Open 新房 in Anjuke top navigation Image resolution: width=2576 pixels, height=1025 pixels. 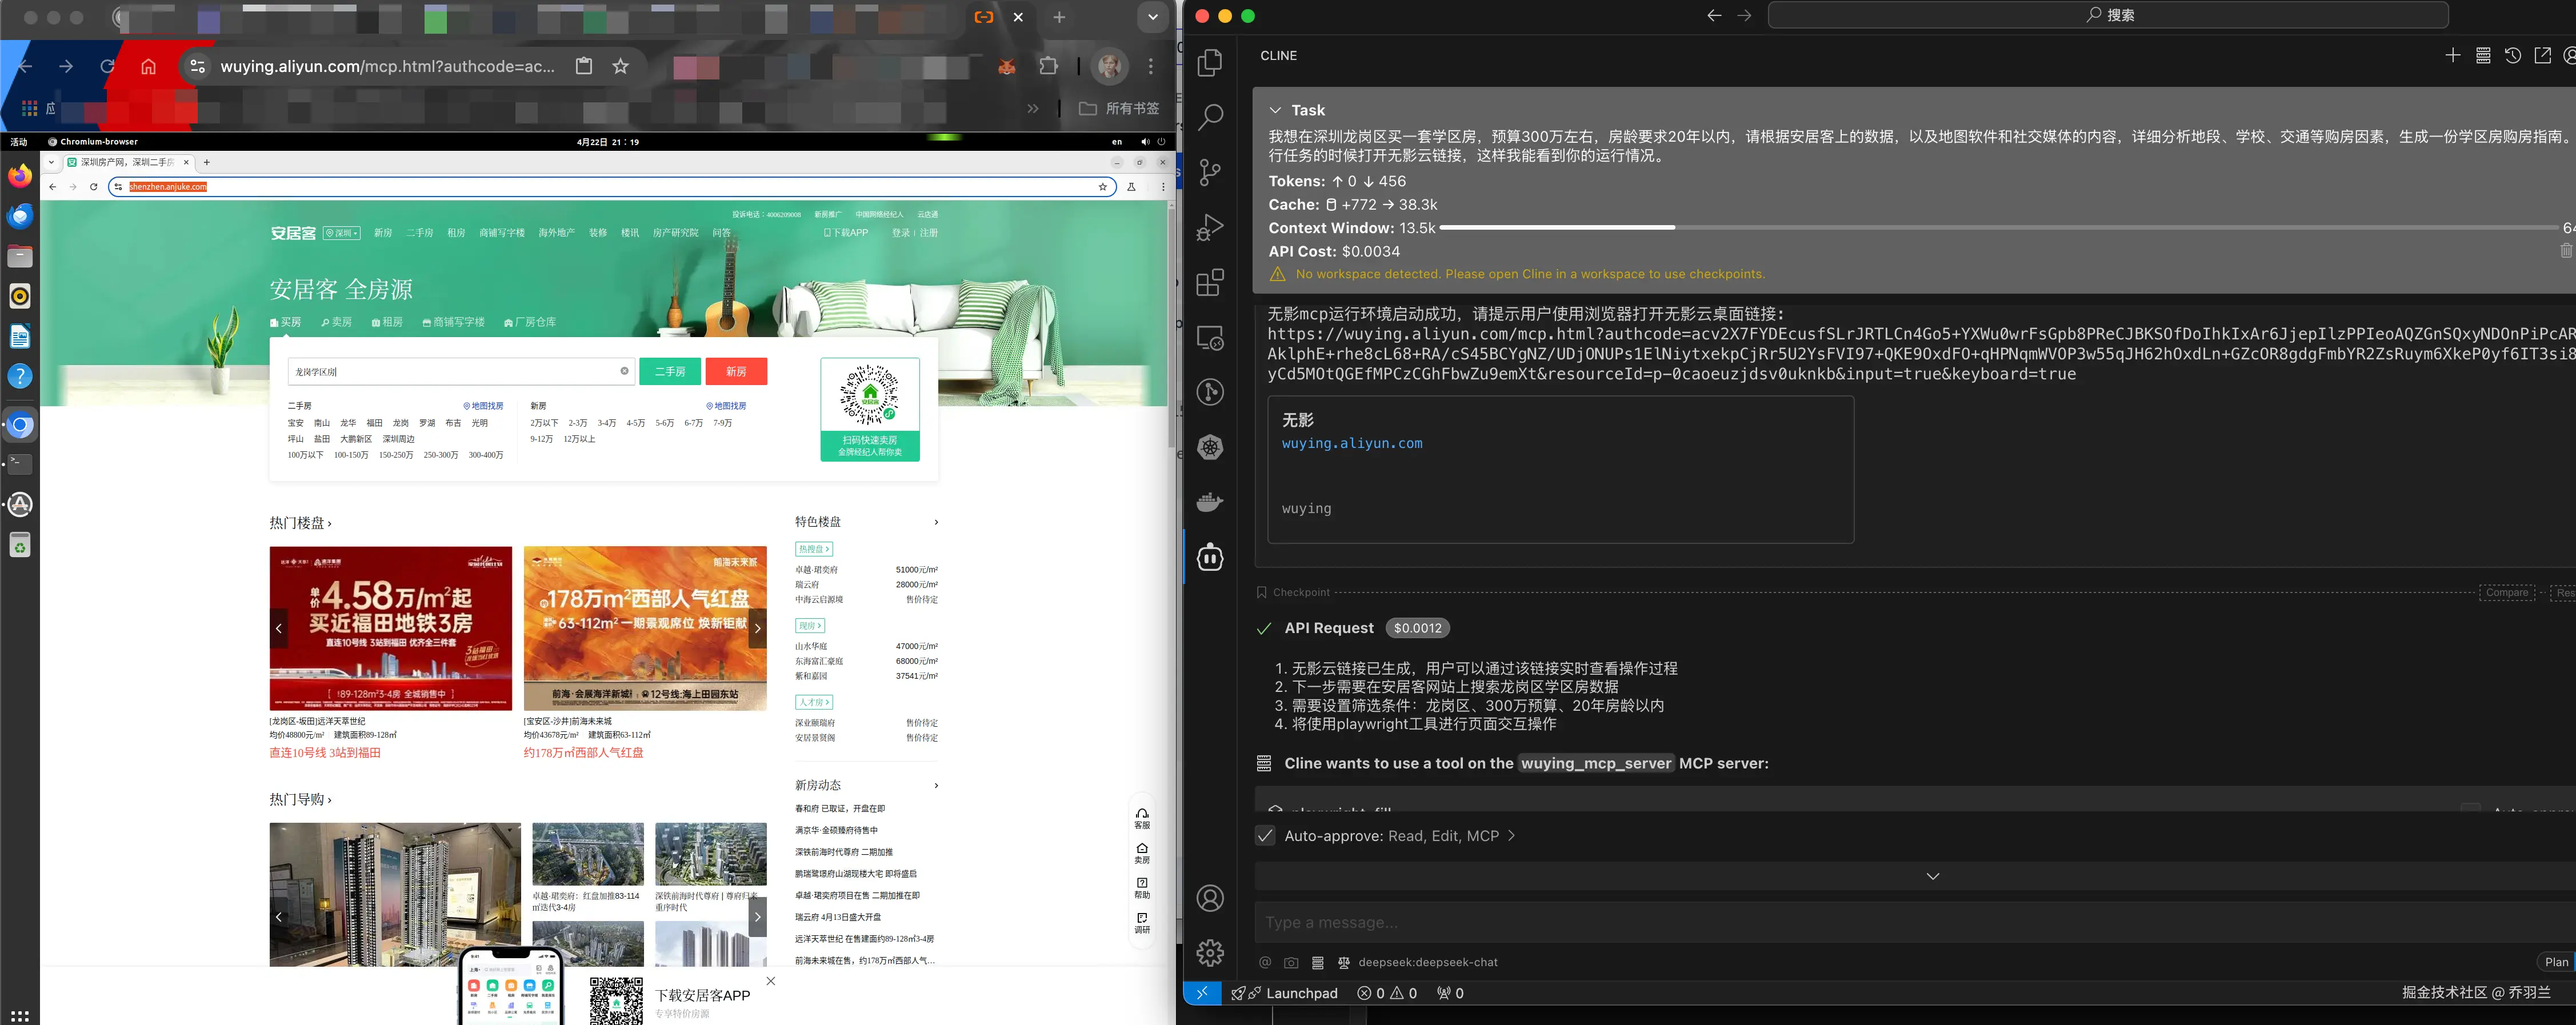click(383, 233)
